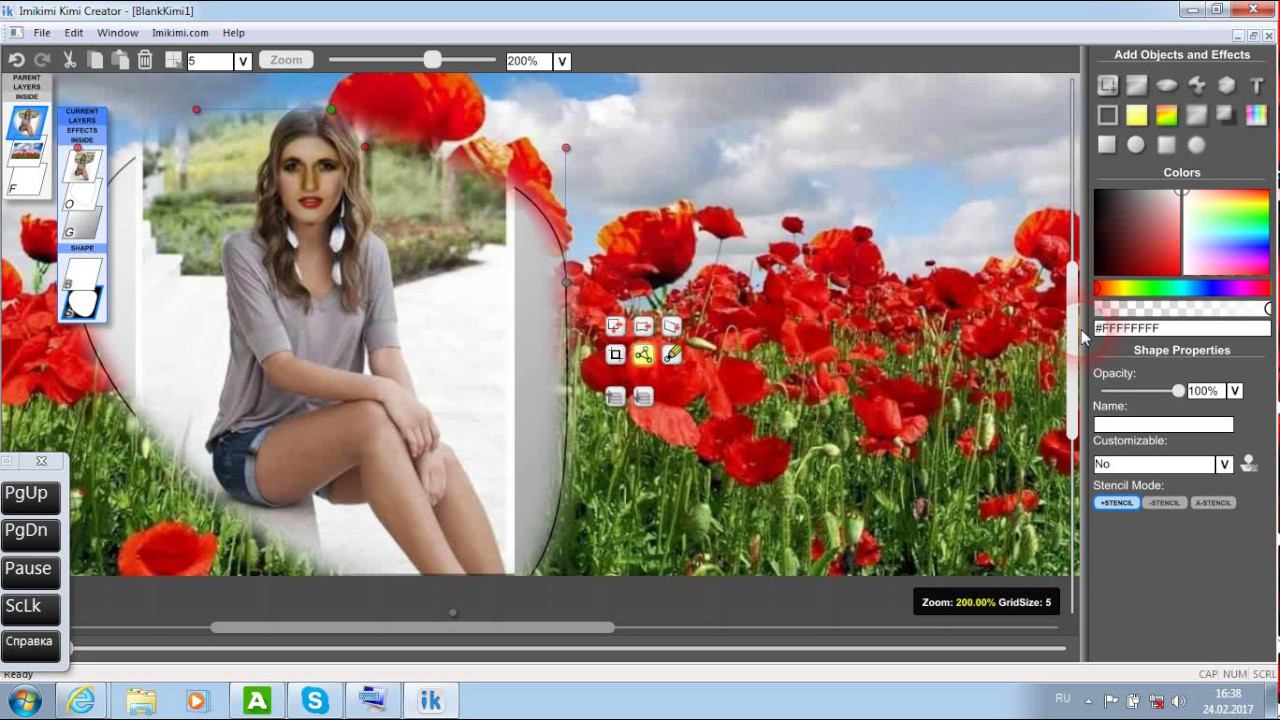Image resolution: width=1280 pixels, height=720 pixels.
Task: Click the paste icon in the toolbar
Action: 120,61
